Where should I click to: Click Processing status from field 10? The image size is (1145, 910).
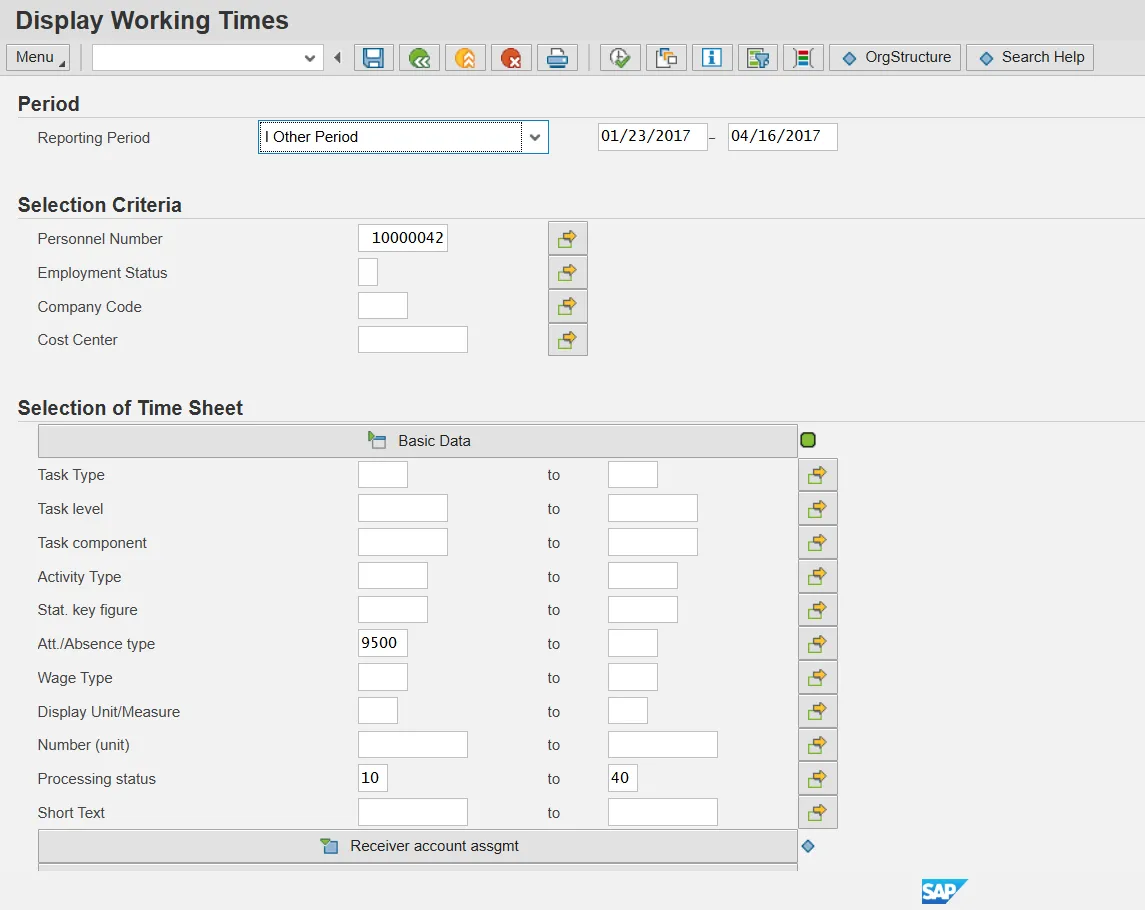tap(372, 779)
